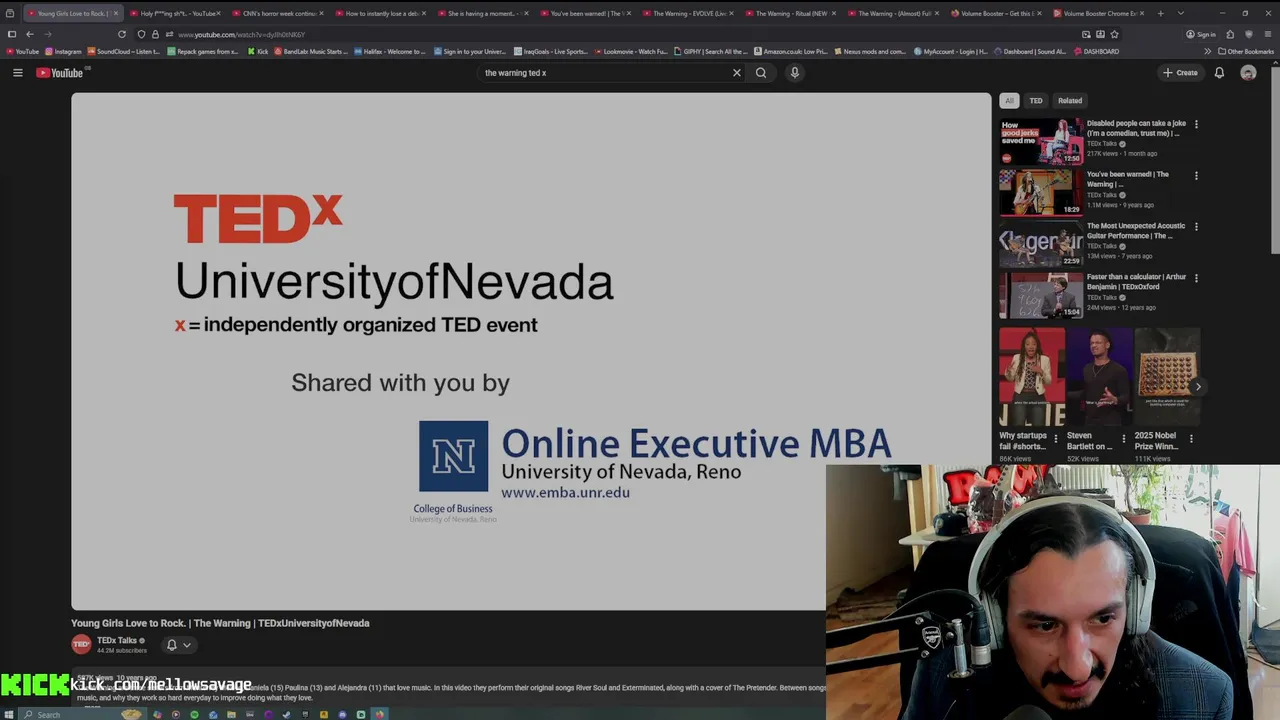Reload the page with the refresh icon
Image resolution: width=1280 pixels, height=720 pixels.
tap(122, 34)
